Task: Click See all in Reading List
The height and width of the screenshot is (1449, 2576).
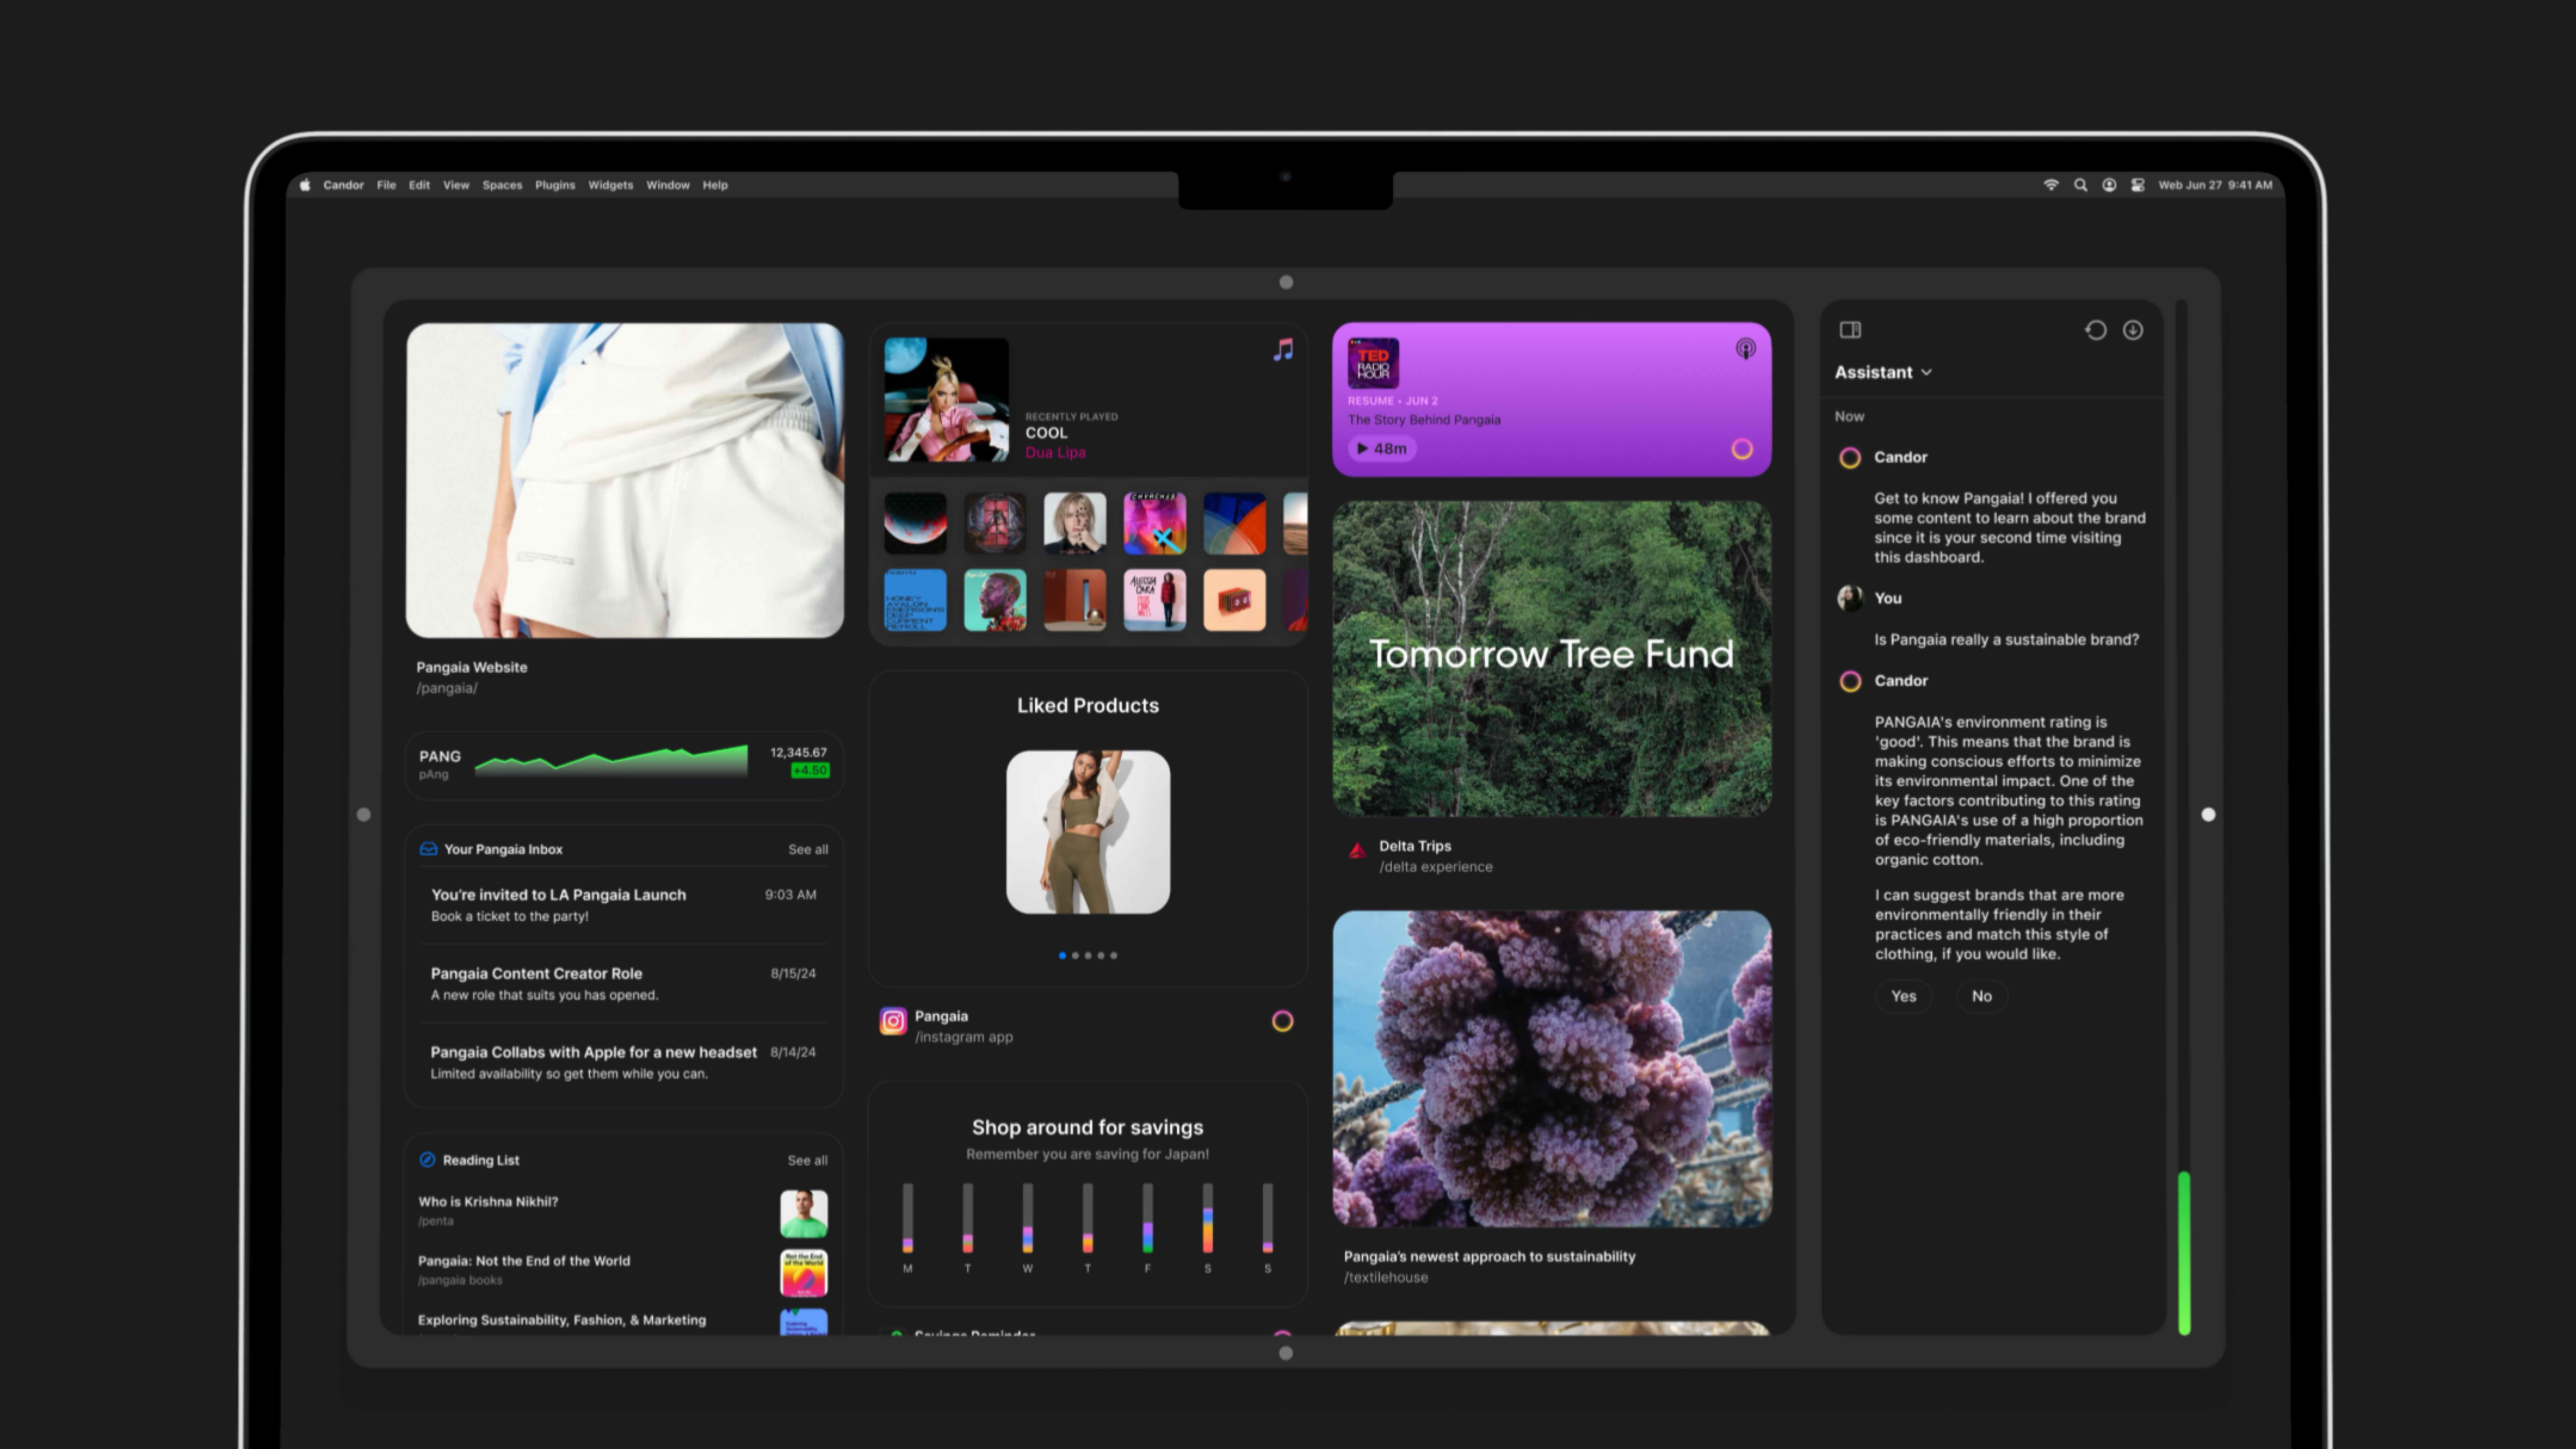Action: point(807,1160)
